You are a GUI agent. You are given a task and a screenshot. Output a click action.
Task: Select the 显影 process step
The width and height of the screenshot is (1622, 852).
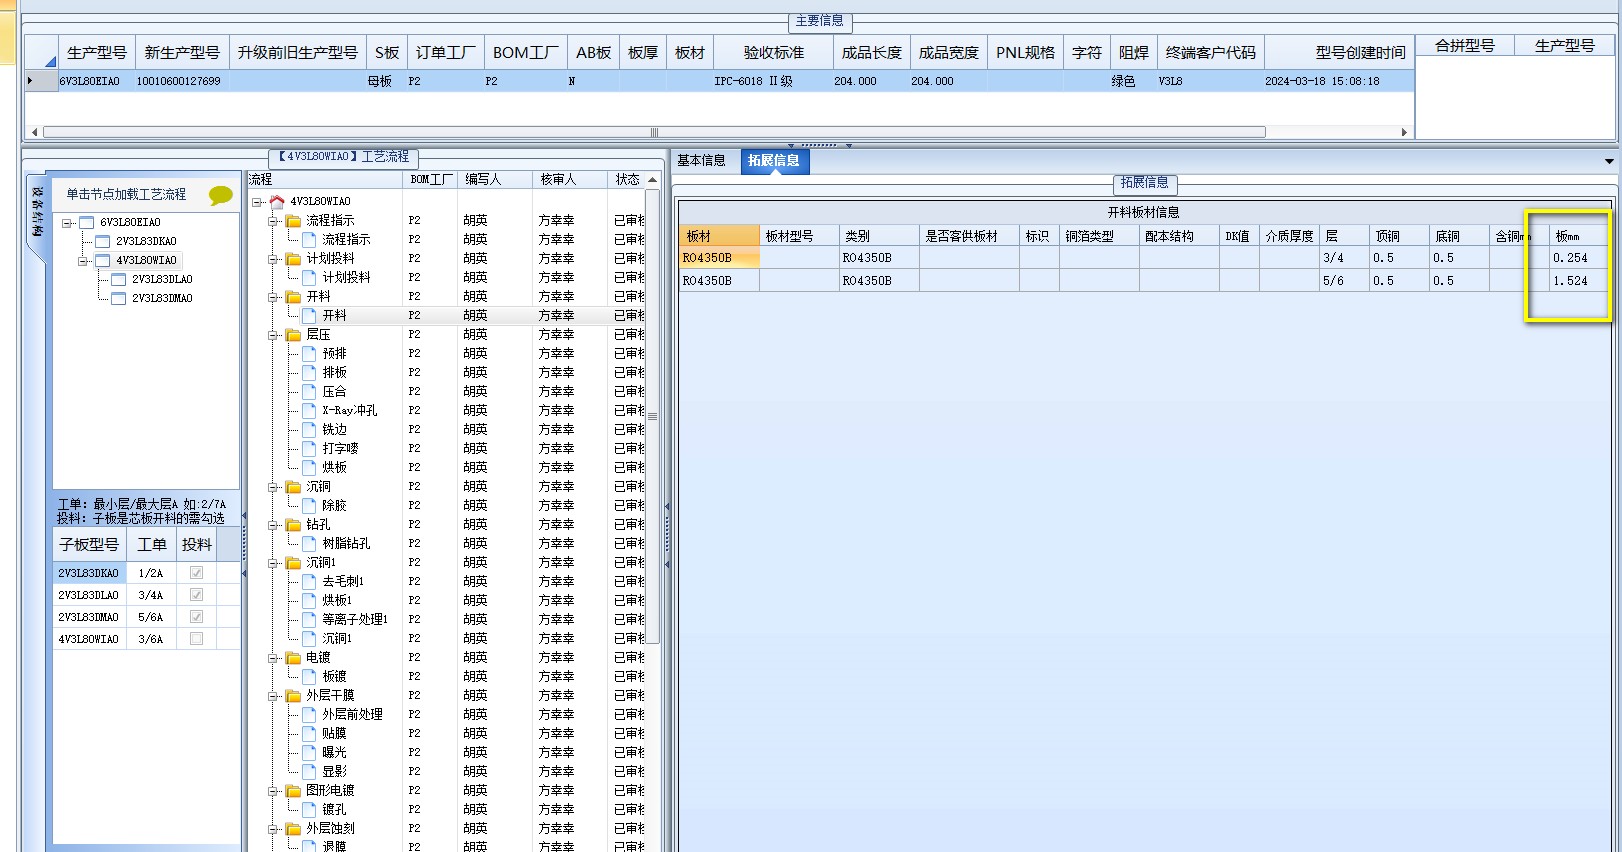tap(334, 771)
